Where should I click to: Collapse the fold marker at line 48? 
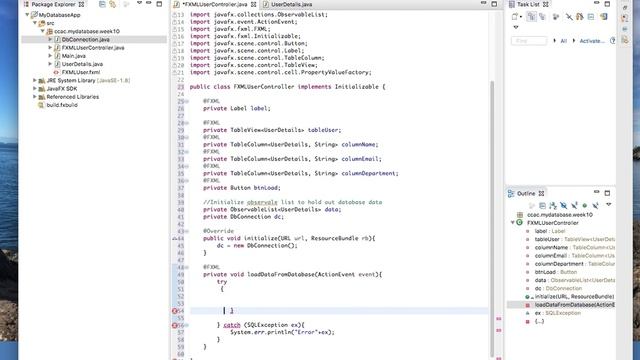tap(187, 268)
